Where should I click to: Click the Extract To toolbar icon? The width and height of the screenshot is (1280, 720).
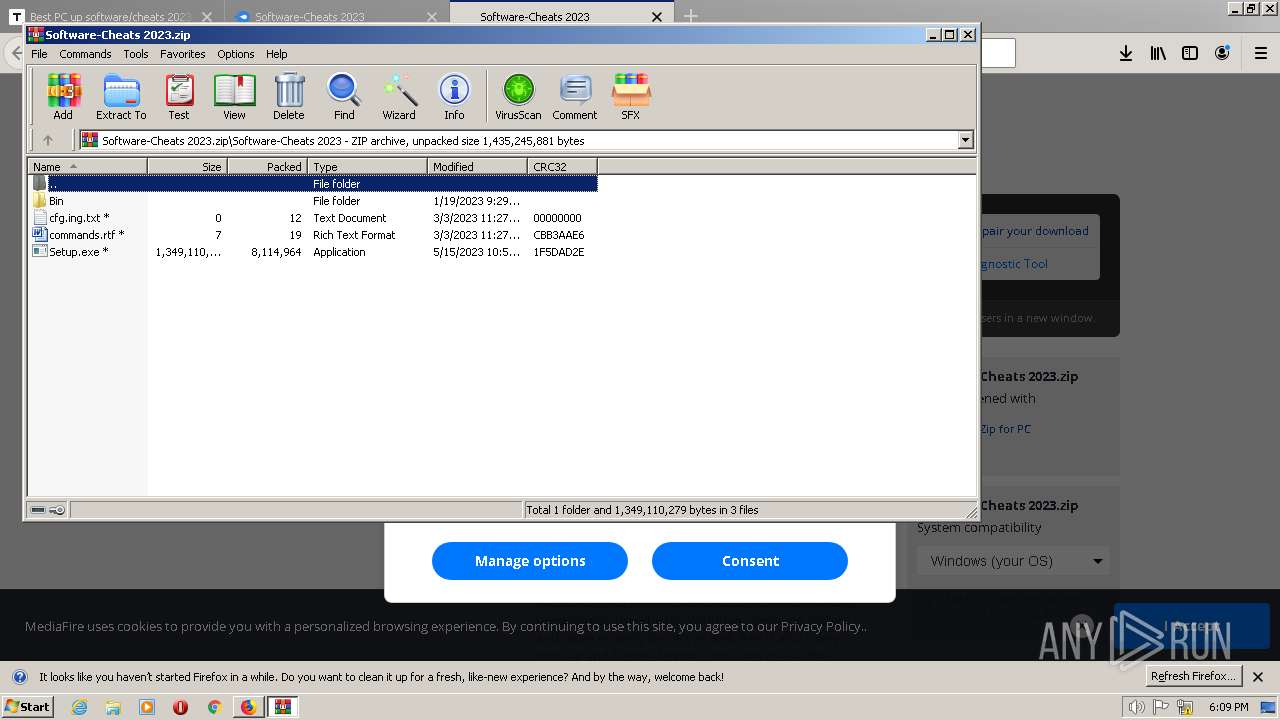[x=121, y=97]
